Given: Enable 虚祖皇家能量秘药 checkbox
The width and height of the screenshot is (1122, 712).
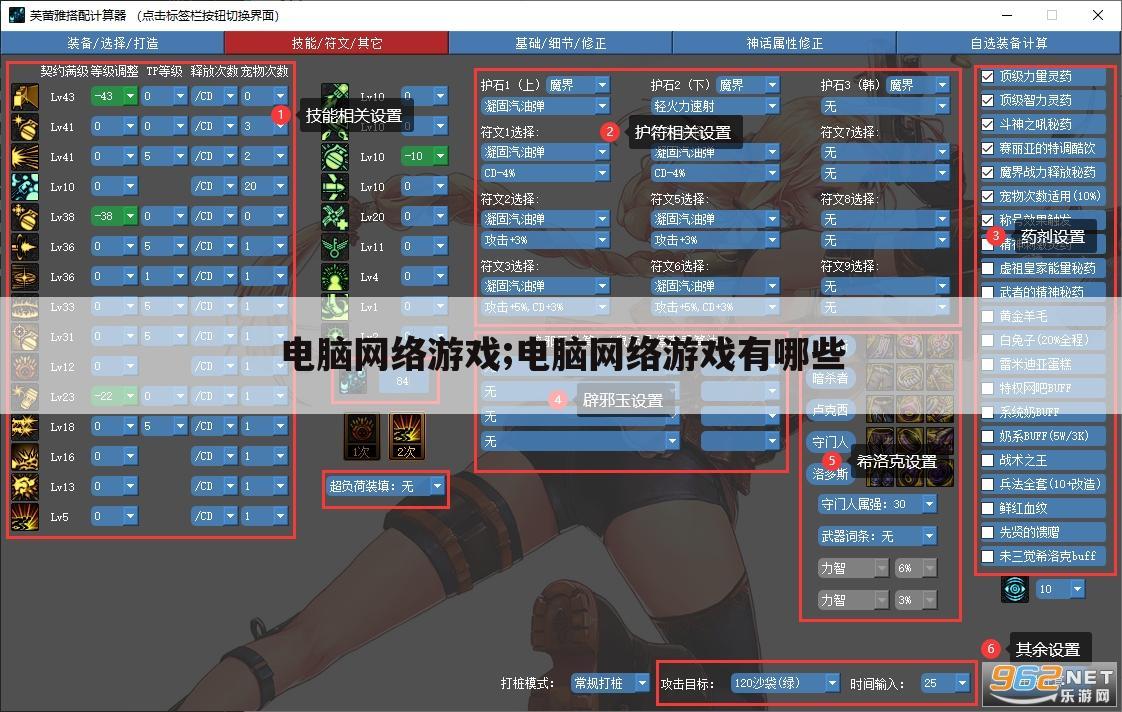Looking at the screenshot, I should tap(987, 268).
